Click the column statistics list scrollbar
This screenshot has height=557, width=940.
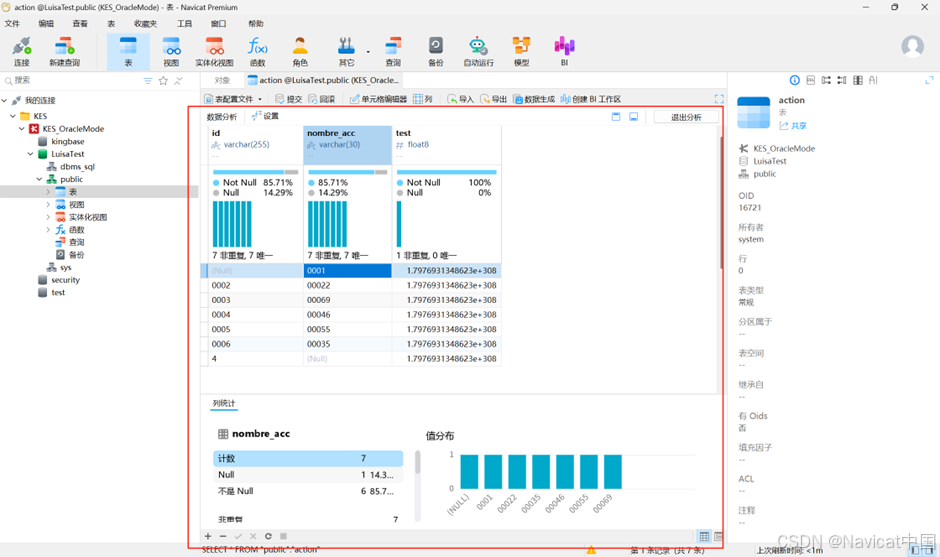pos(417,462)
